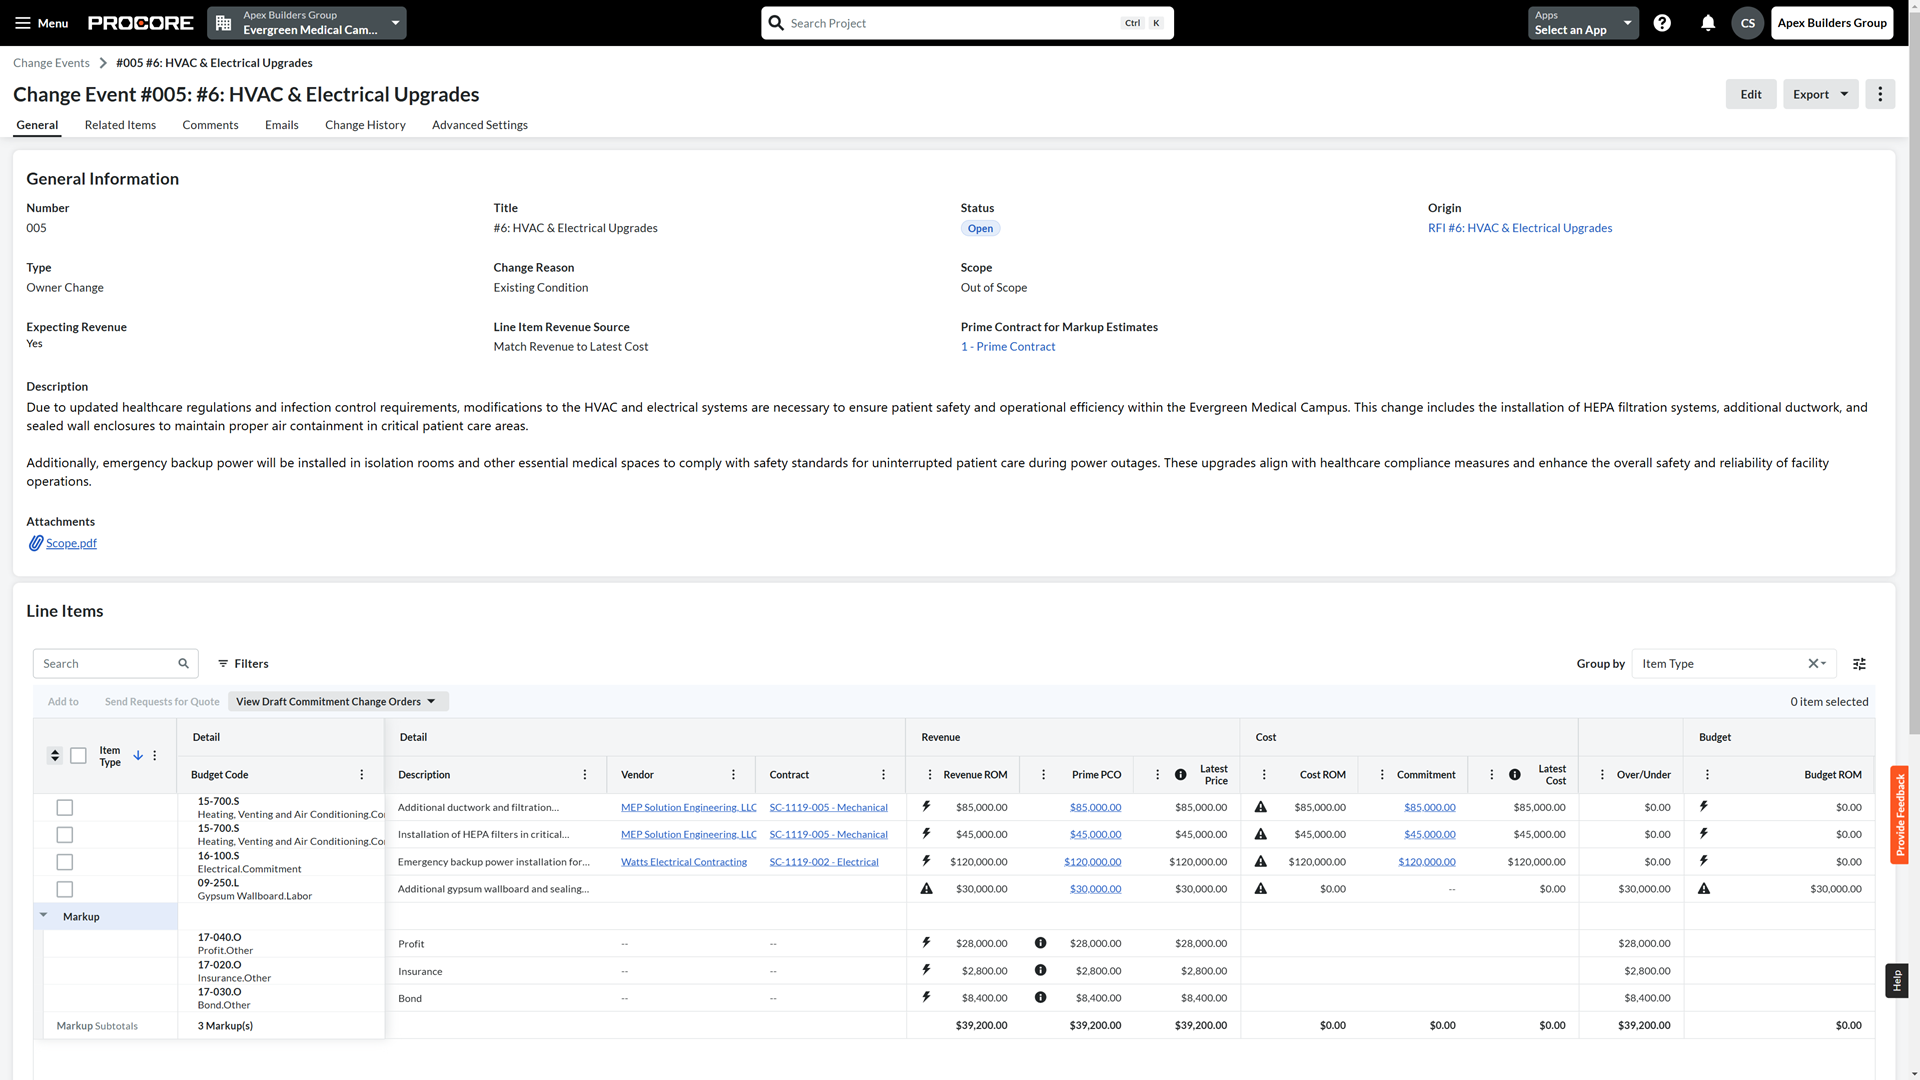This screenshot has height=1080, width=1920.
Task: Toggle the select-all checkbox in line items header
Action: click(78, 756)
